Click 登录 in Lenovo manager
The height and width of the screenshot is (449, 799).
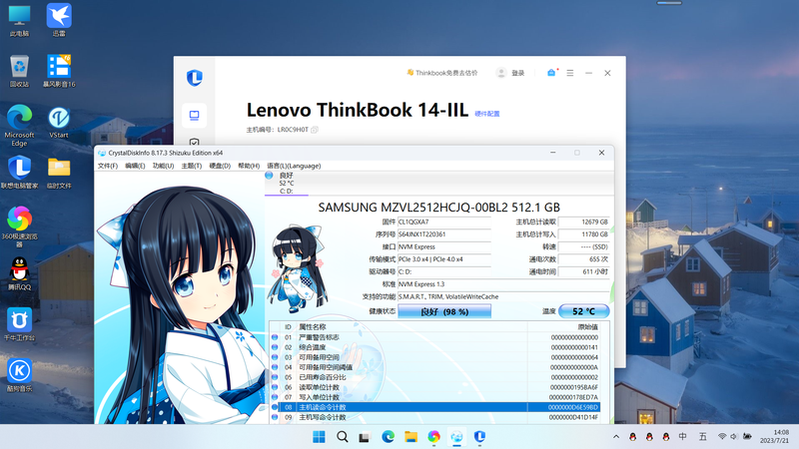(x=511, y=73)
